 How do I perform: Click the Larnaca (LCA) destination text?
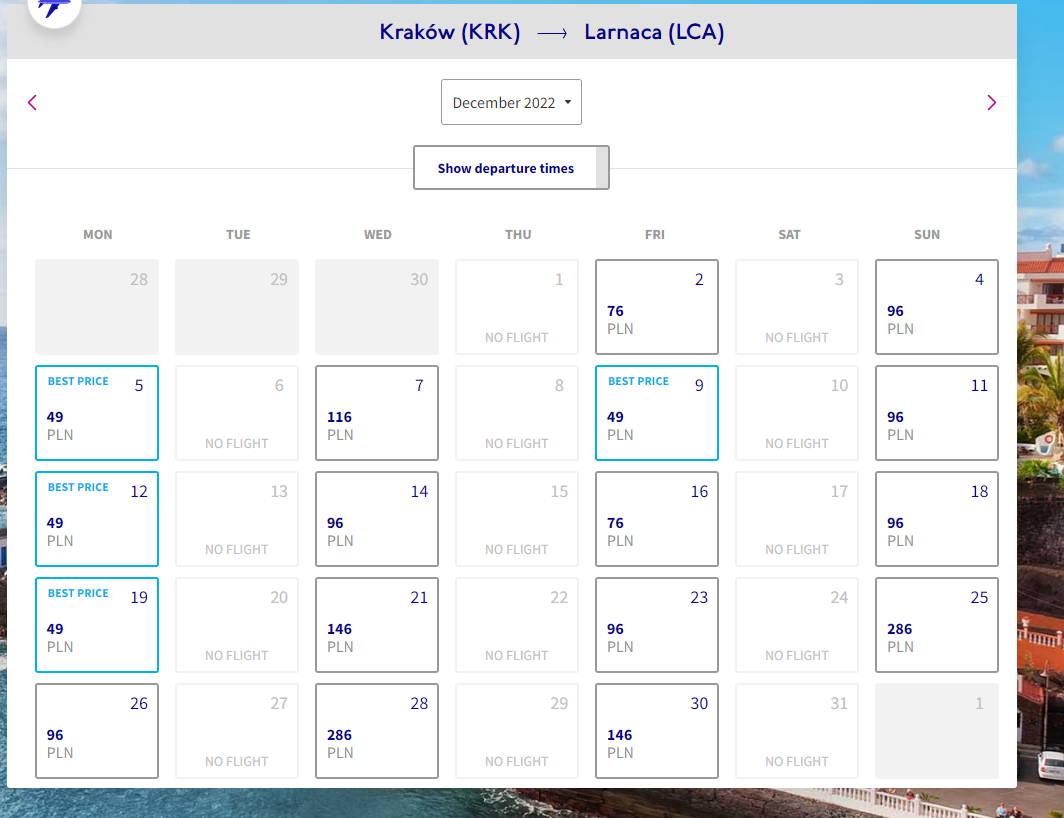tap(654, 32)
